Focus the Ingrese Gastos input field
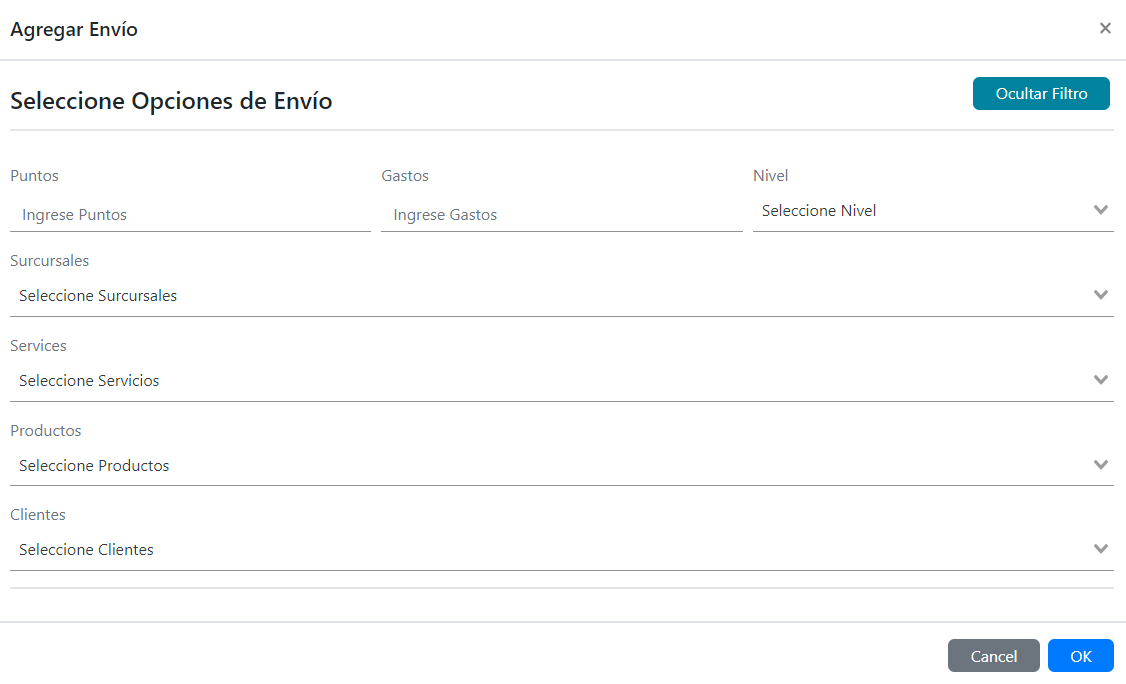The width and height of the screenshot is (1126, 684). point(561,215)
